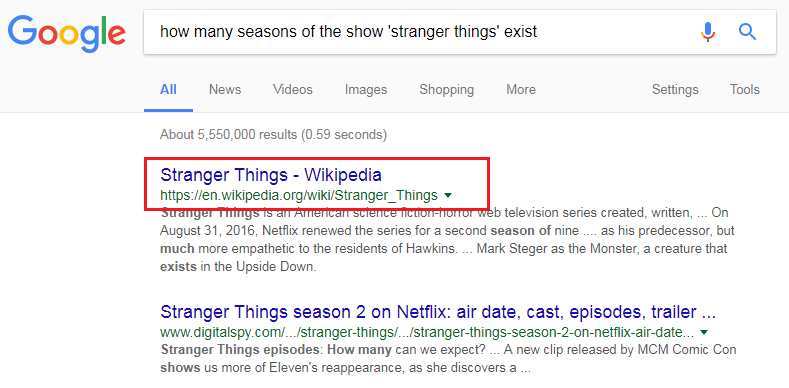Viewport: 789px width, 388px height.
Task: Switch to the Shopping tab
Action: point(446,90)
